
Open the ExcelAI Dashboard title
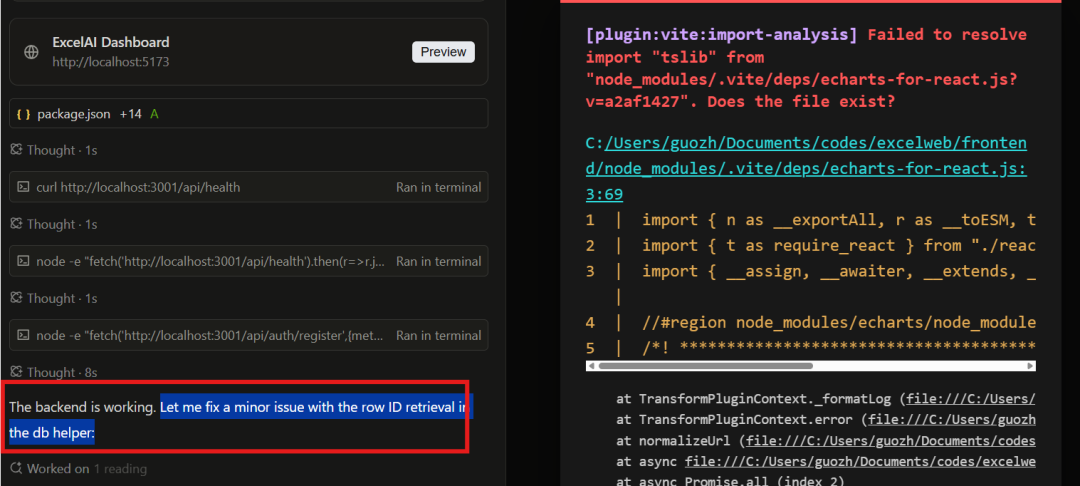(x=111, y=43)
